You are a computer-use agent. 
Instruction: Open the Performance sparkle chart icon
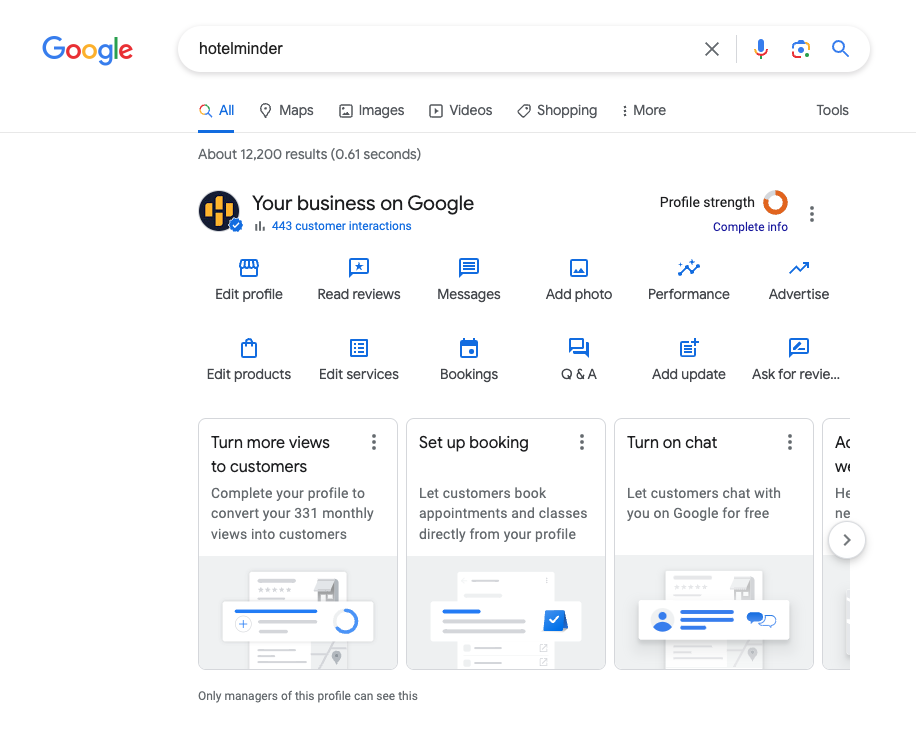(x=689, y=268)
